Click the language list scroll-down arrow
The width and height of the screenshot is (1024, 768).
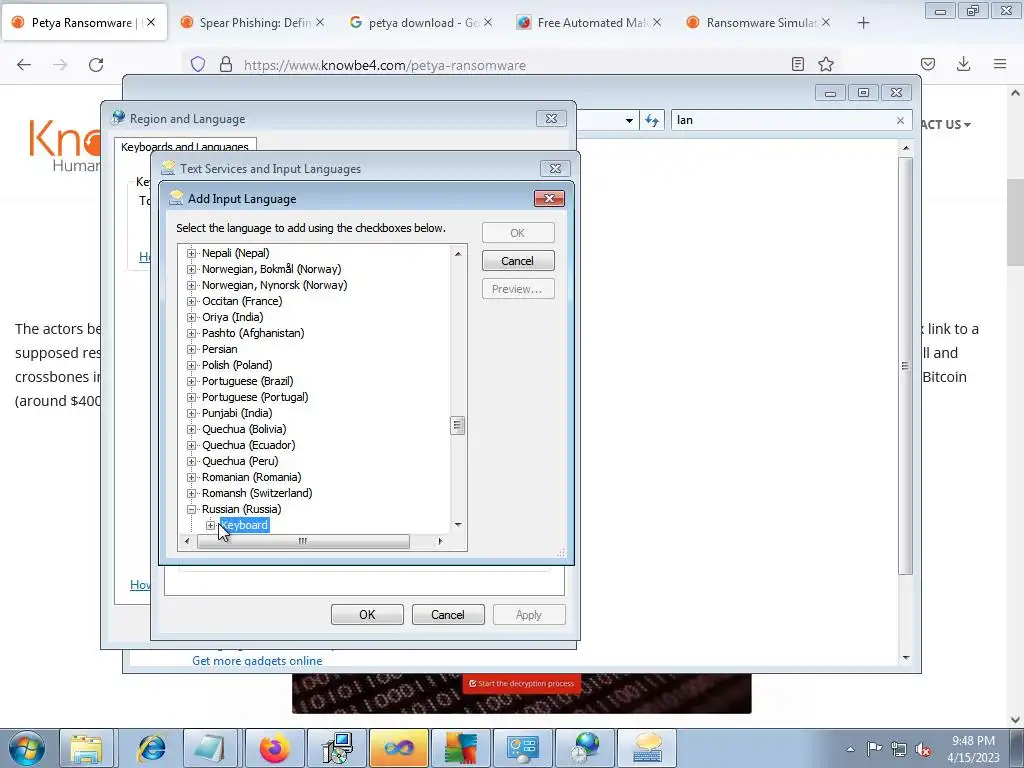click(x=458, y=524)
